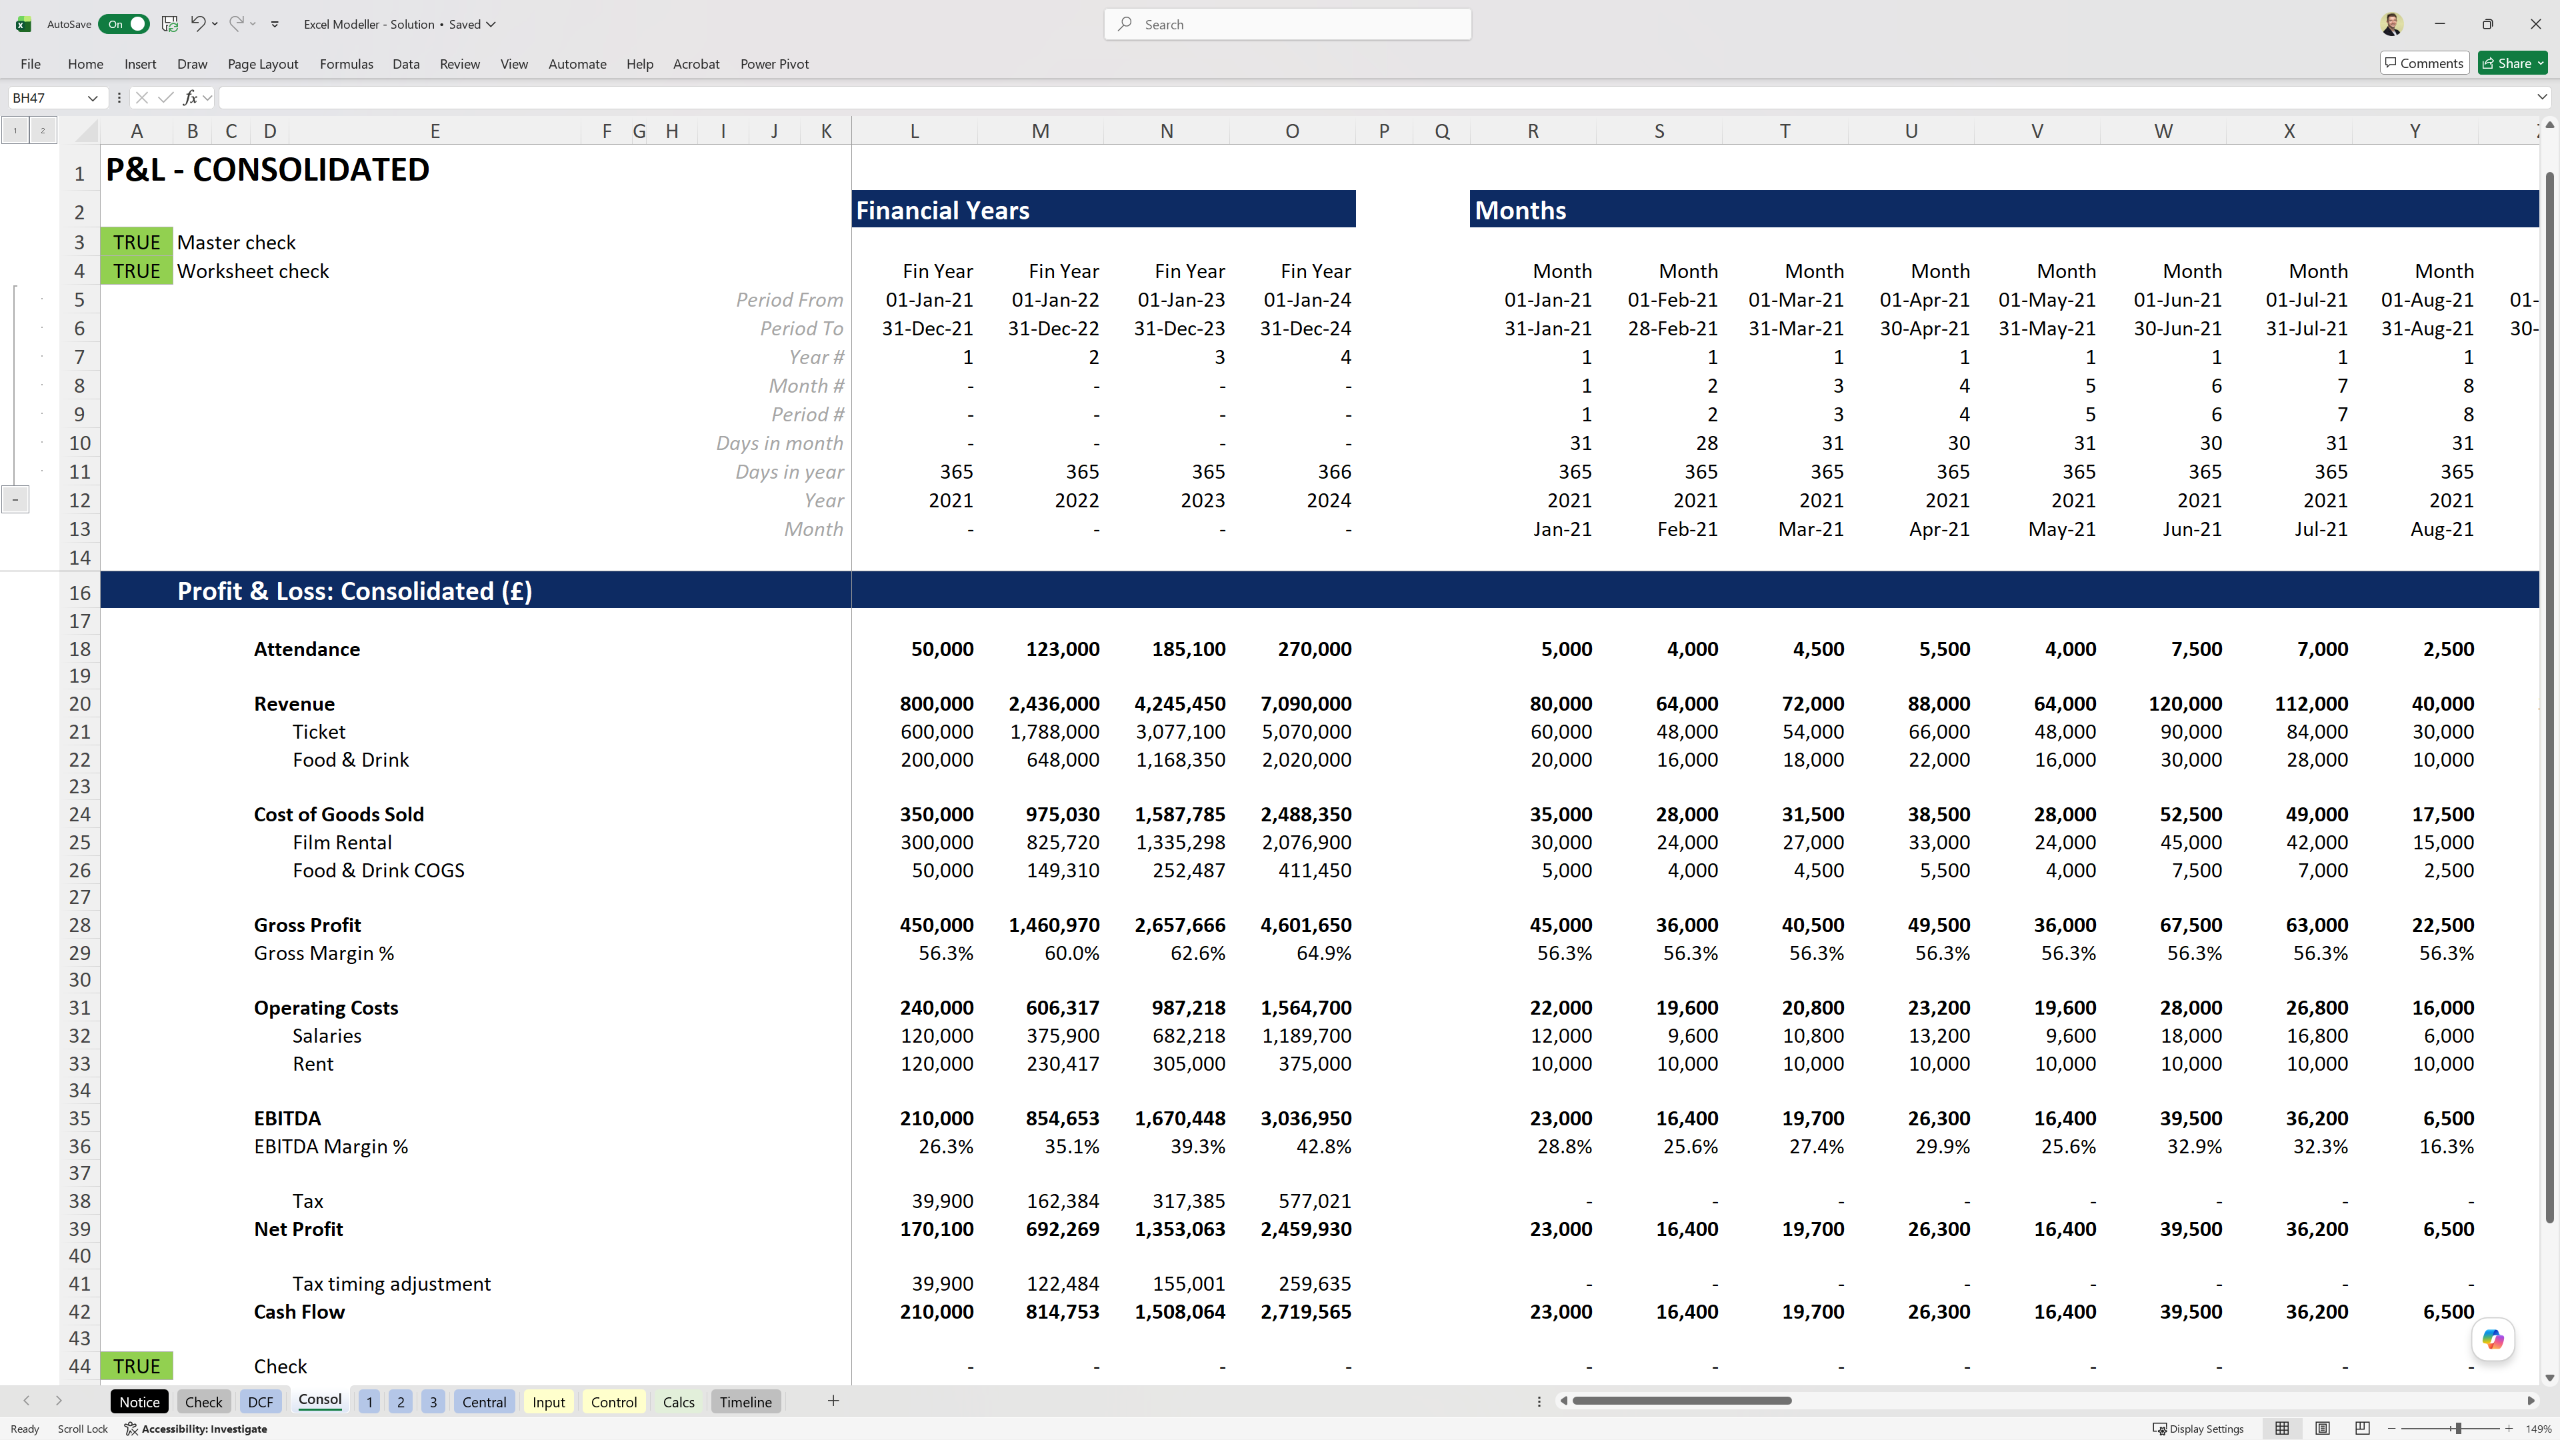
Task: Add a new sheet with plus icon
Action: (833, 1401)
